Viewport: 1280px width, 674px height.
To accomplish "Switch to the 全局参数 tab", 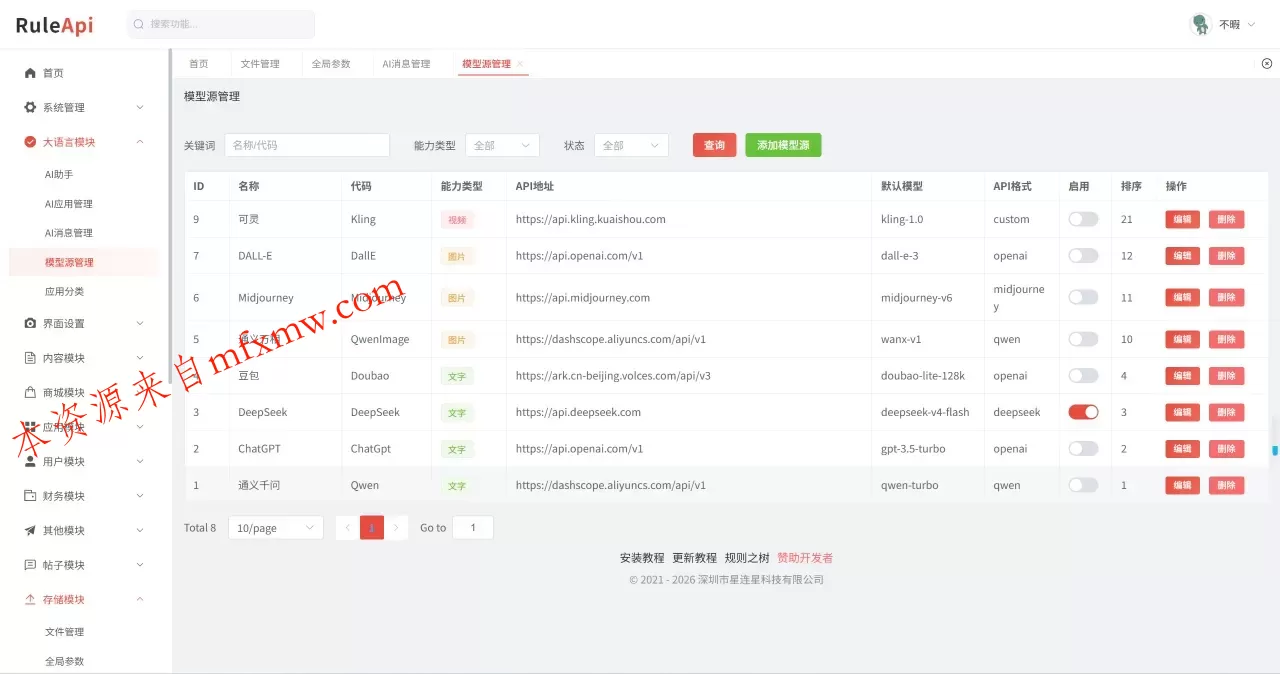I will click(331, 63).
